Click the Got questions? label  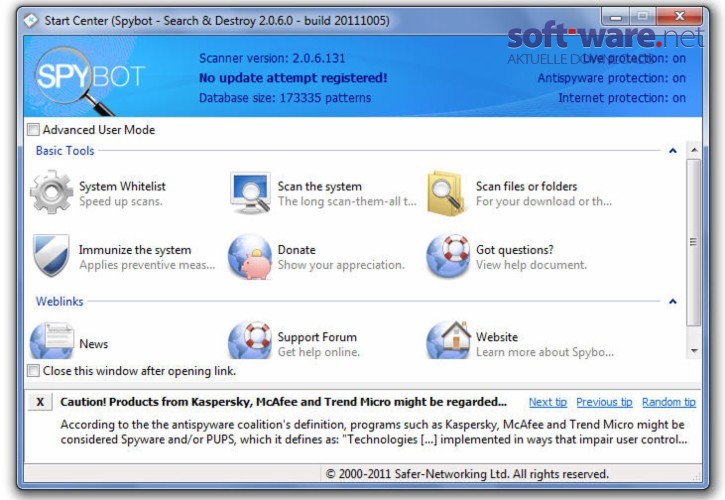515,250
